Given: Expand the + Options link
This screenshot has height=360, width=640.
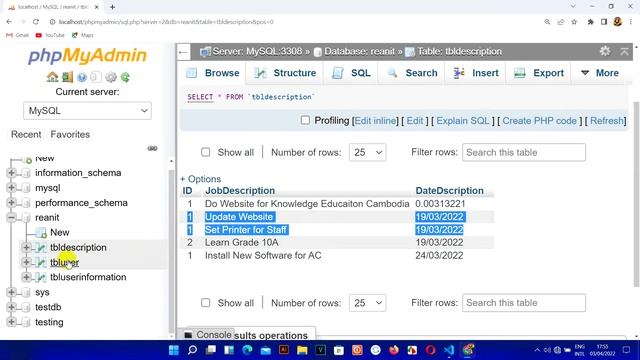Looking at the screenshot, I should point(200,179).
